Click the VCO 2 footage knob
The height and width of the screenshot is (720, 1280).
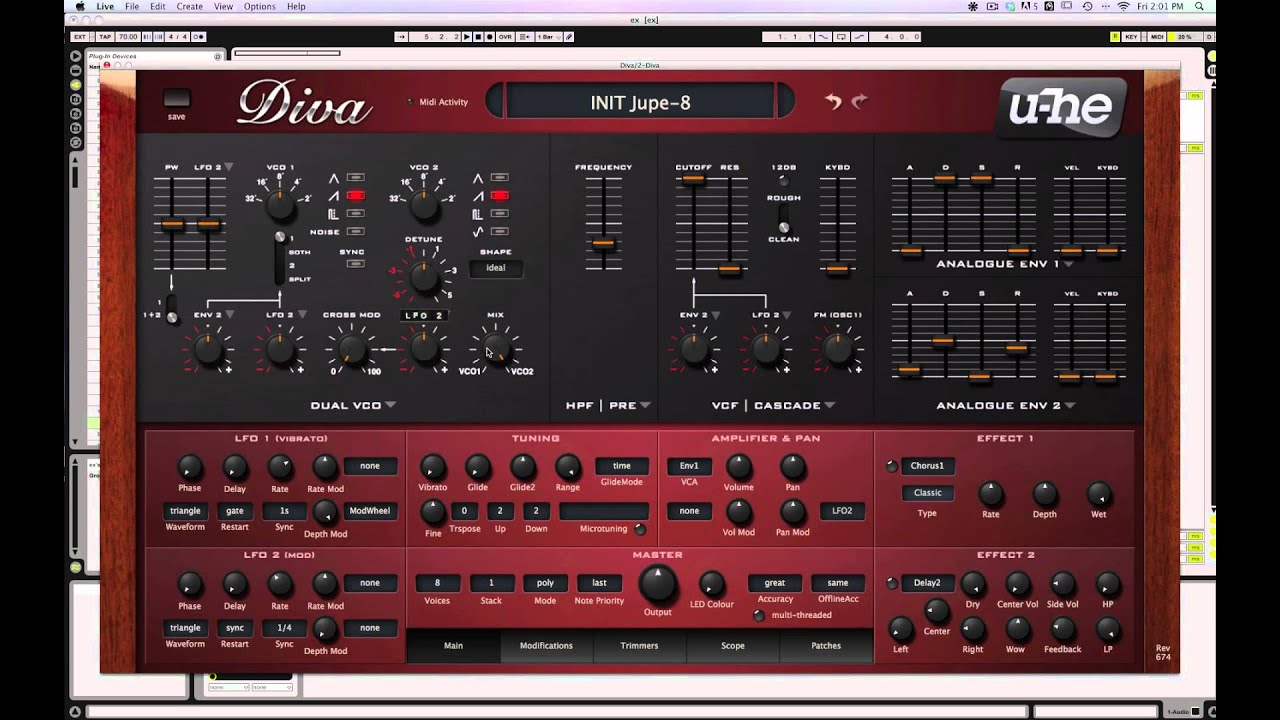(x=424, y=206)
